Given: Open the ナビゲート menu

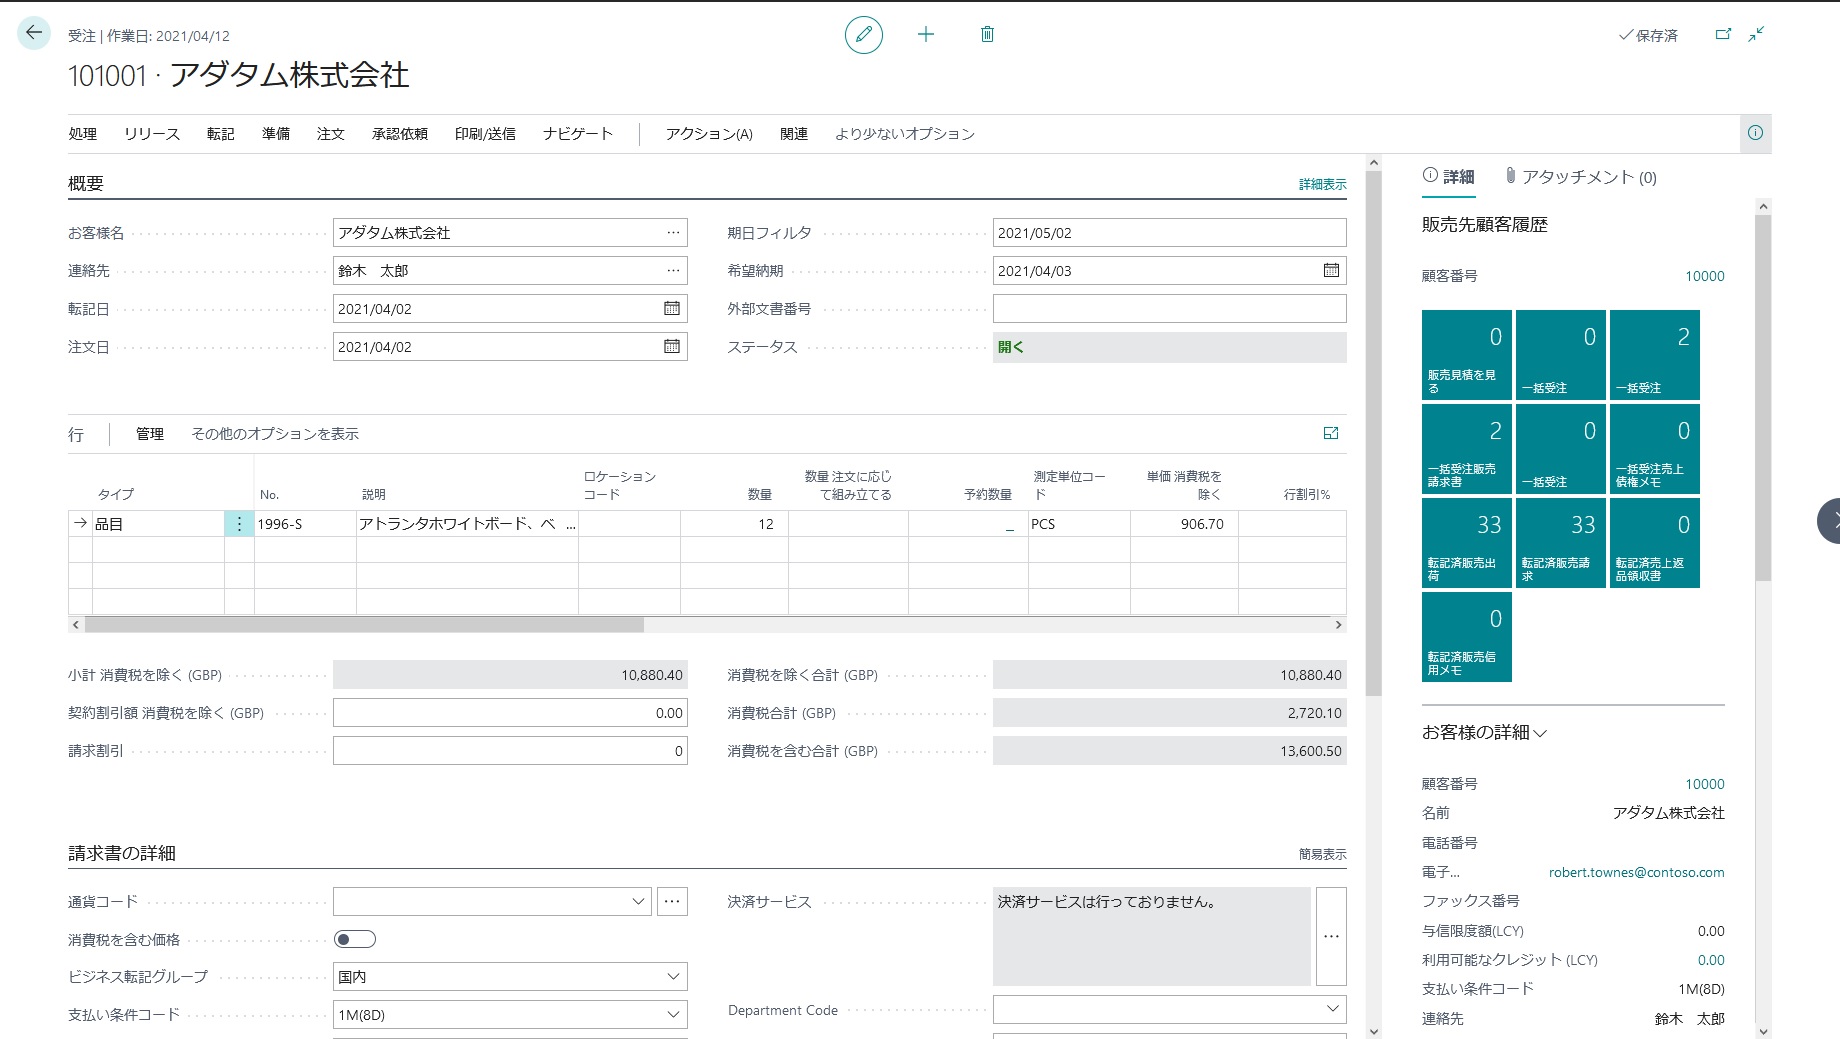Looking at the screenshot, I should 578,134.
